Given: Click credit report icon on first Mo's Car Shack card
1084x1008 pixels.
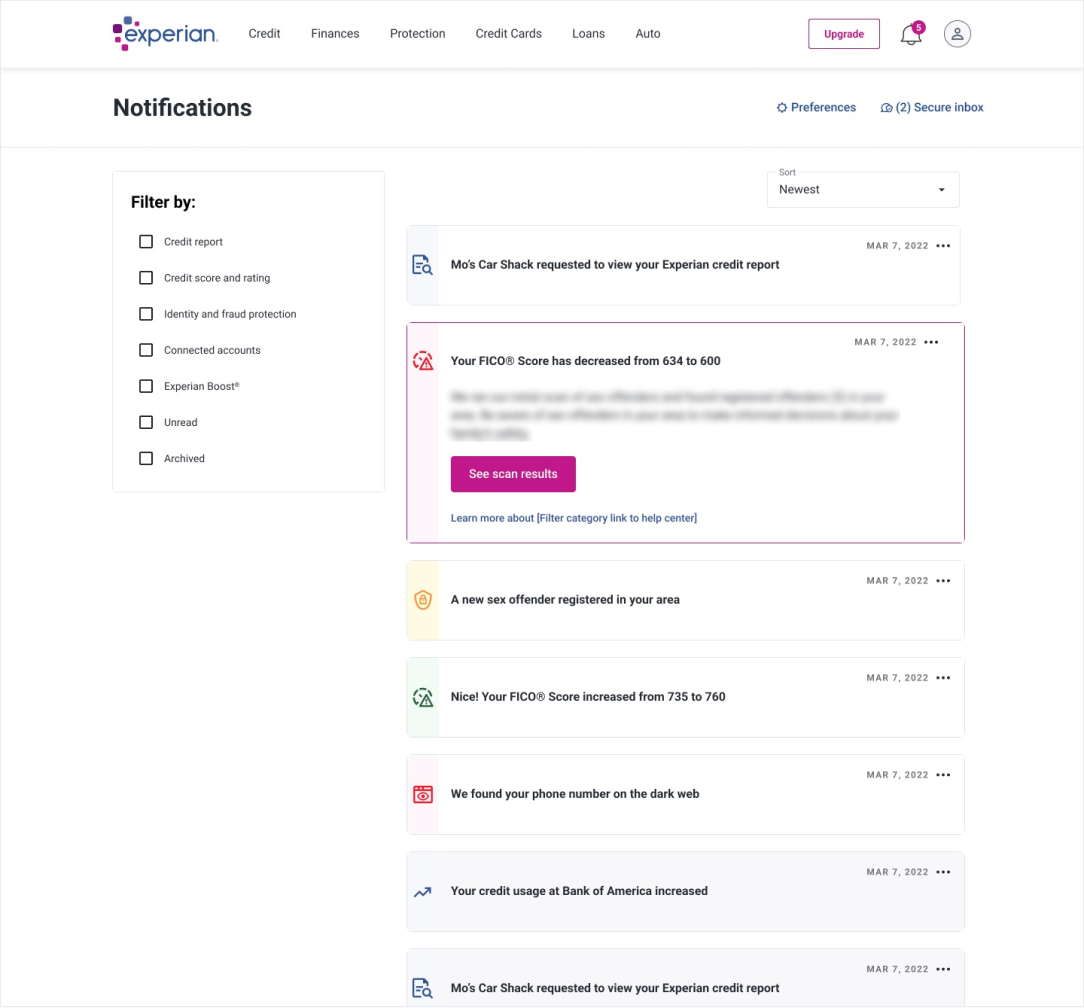Looking at the screenshot, I should click(422, 265).
